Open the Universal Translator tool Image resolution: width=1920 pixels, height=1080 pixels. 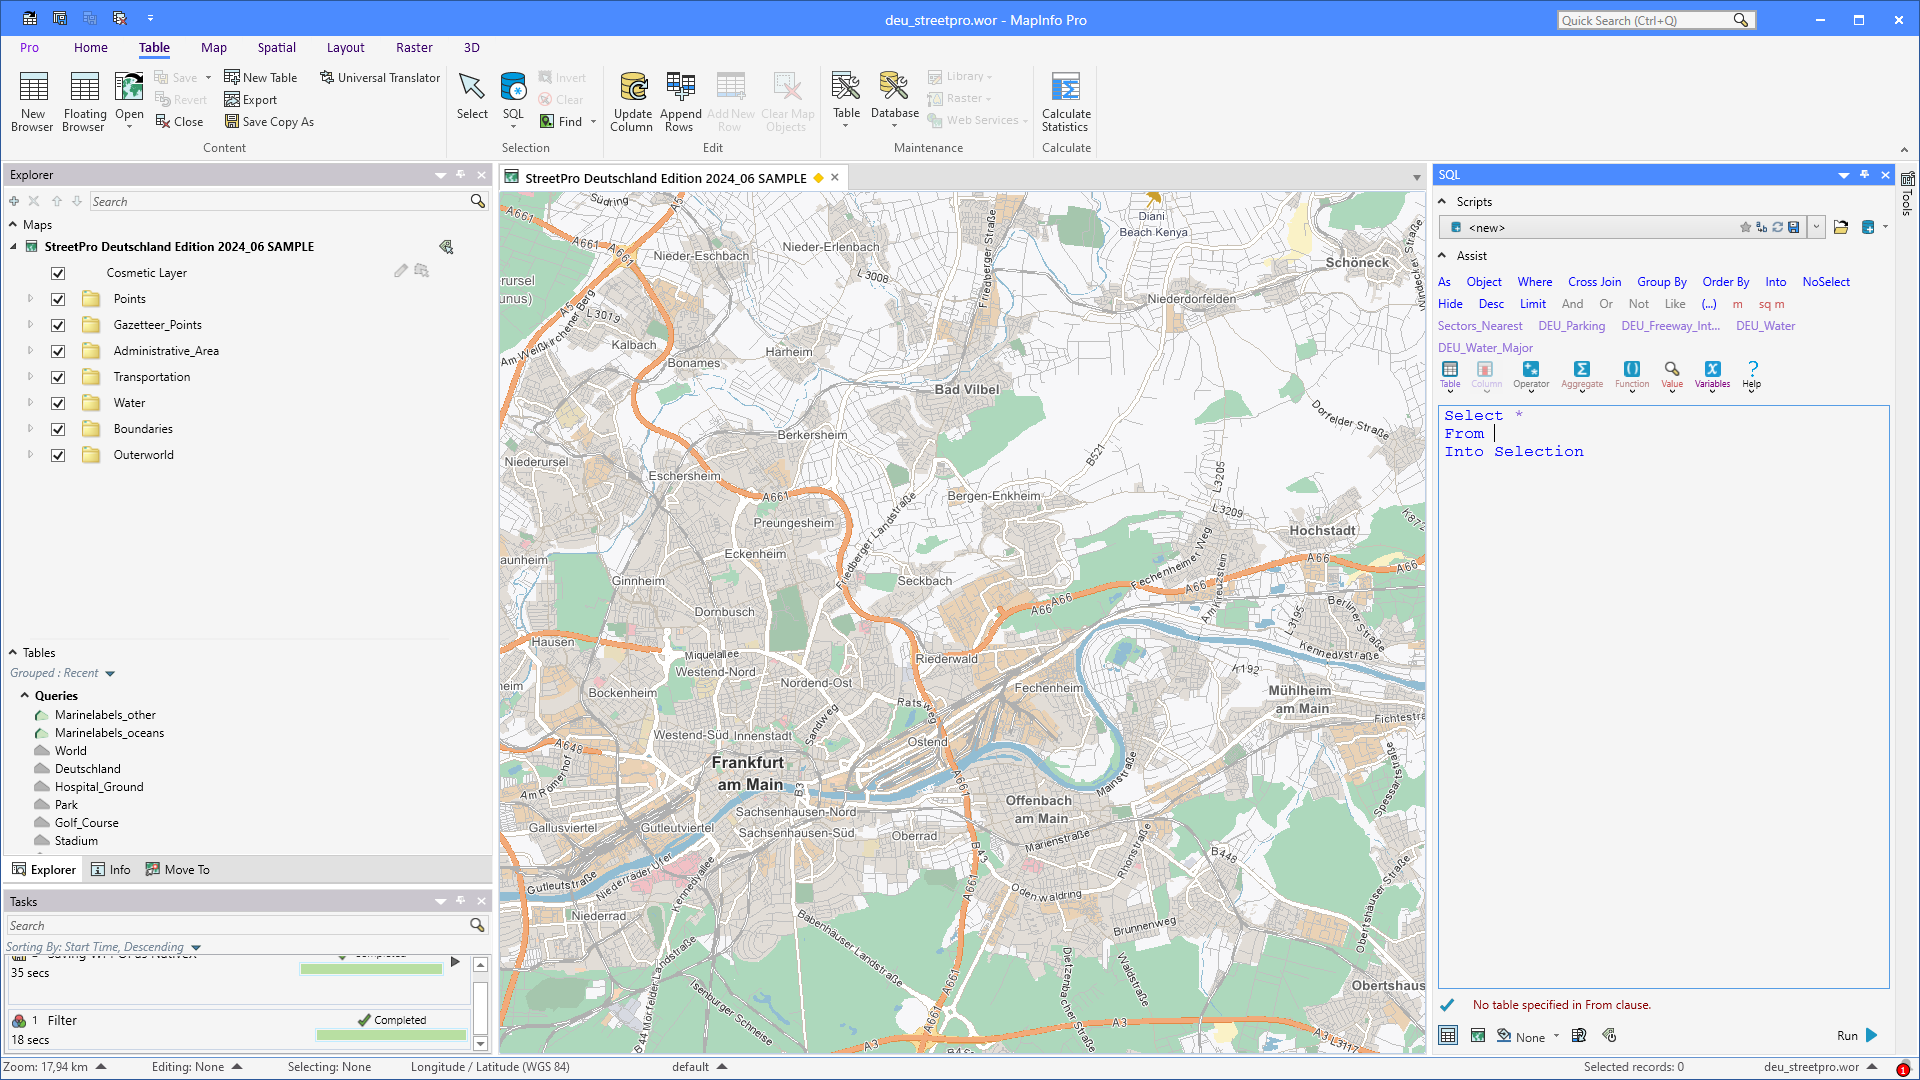380,77
